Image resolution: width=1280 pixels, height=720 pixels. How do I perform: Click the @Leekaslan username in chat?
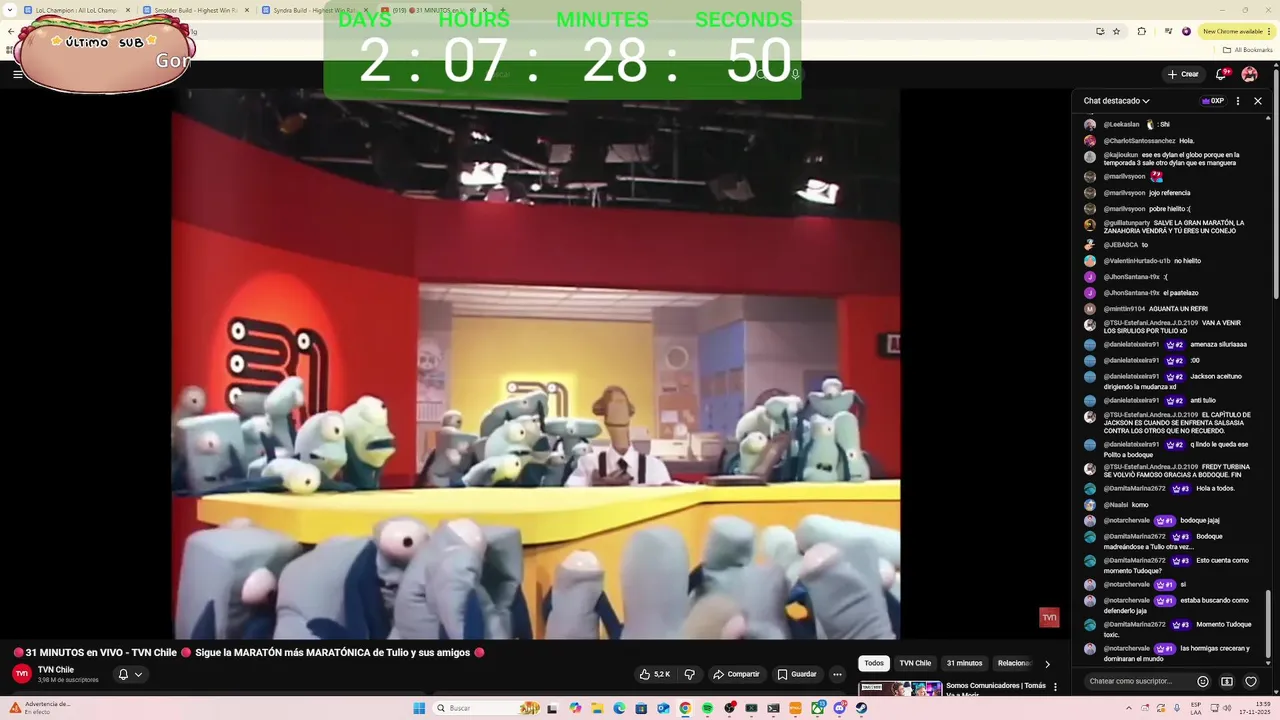pos(1121,125)
